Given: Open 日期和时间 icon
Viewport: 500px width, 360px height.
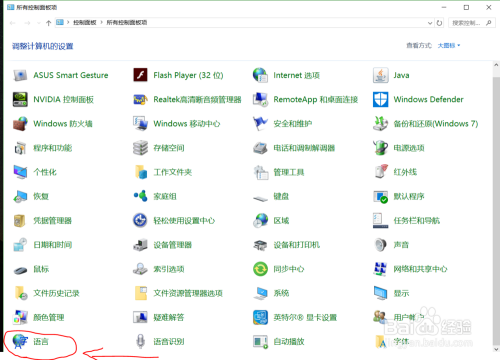Looking at the screenshot, I should point(20,245).
